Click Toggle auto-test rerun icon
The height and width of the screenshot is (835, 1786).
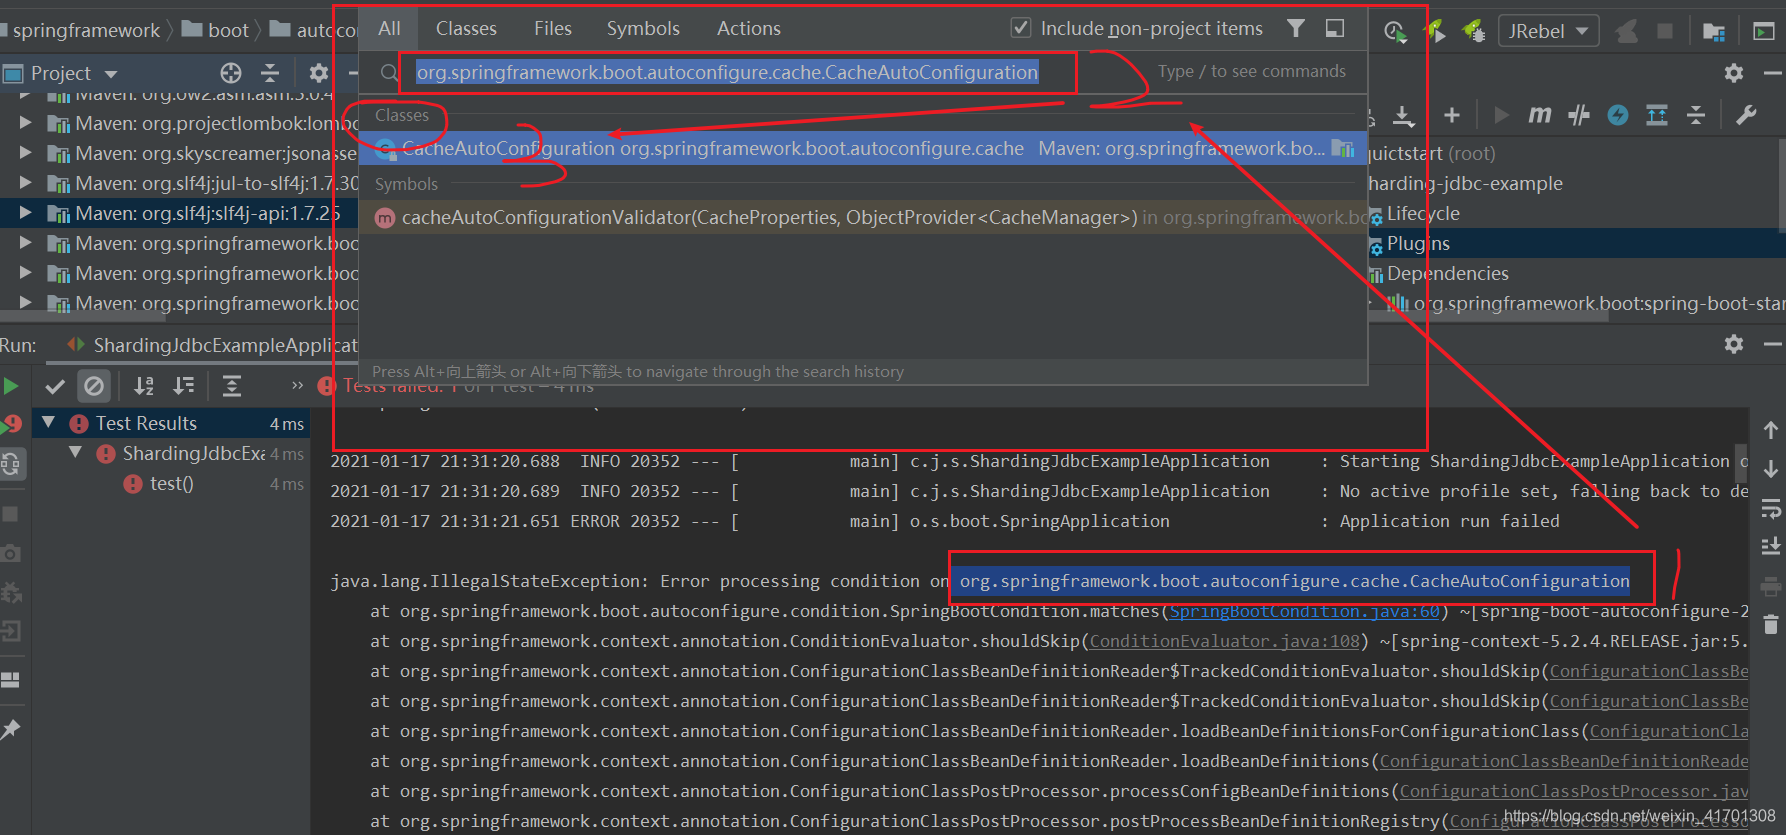click(x=11, y=463)
